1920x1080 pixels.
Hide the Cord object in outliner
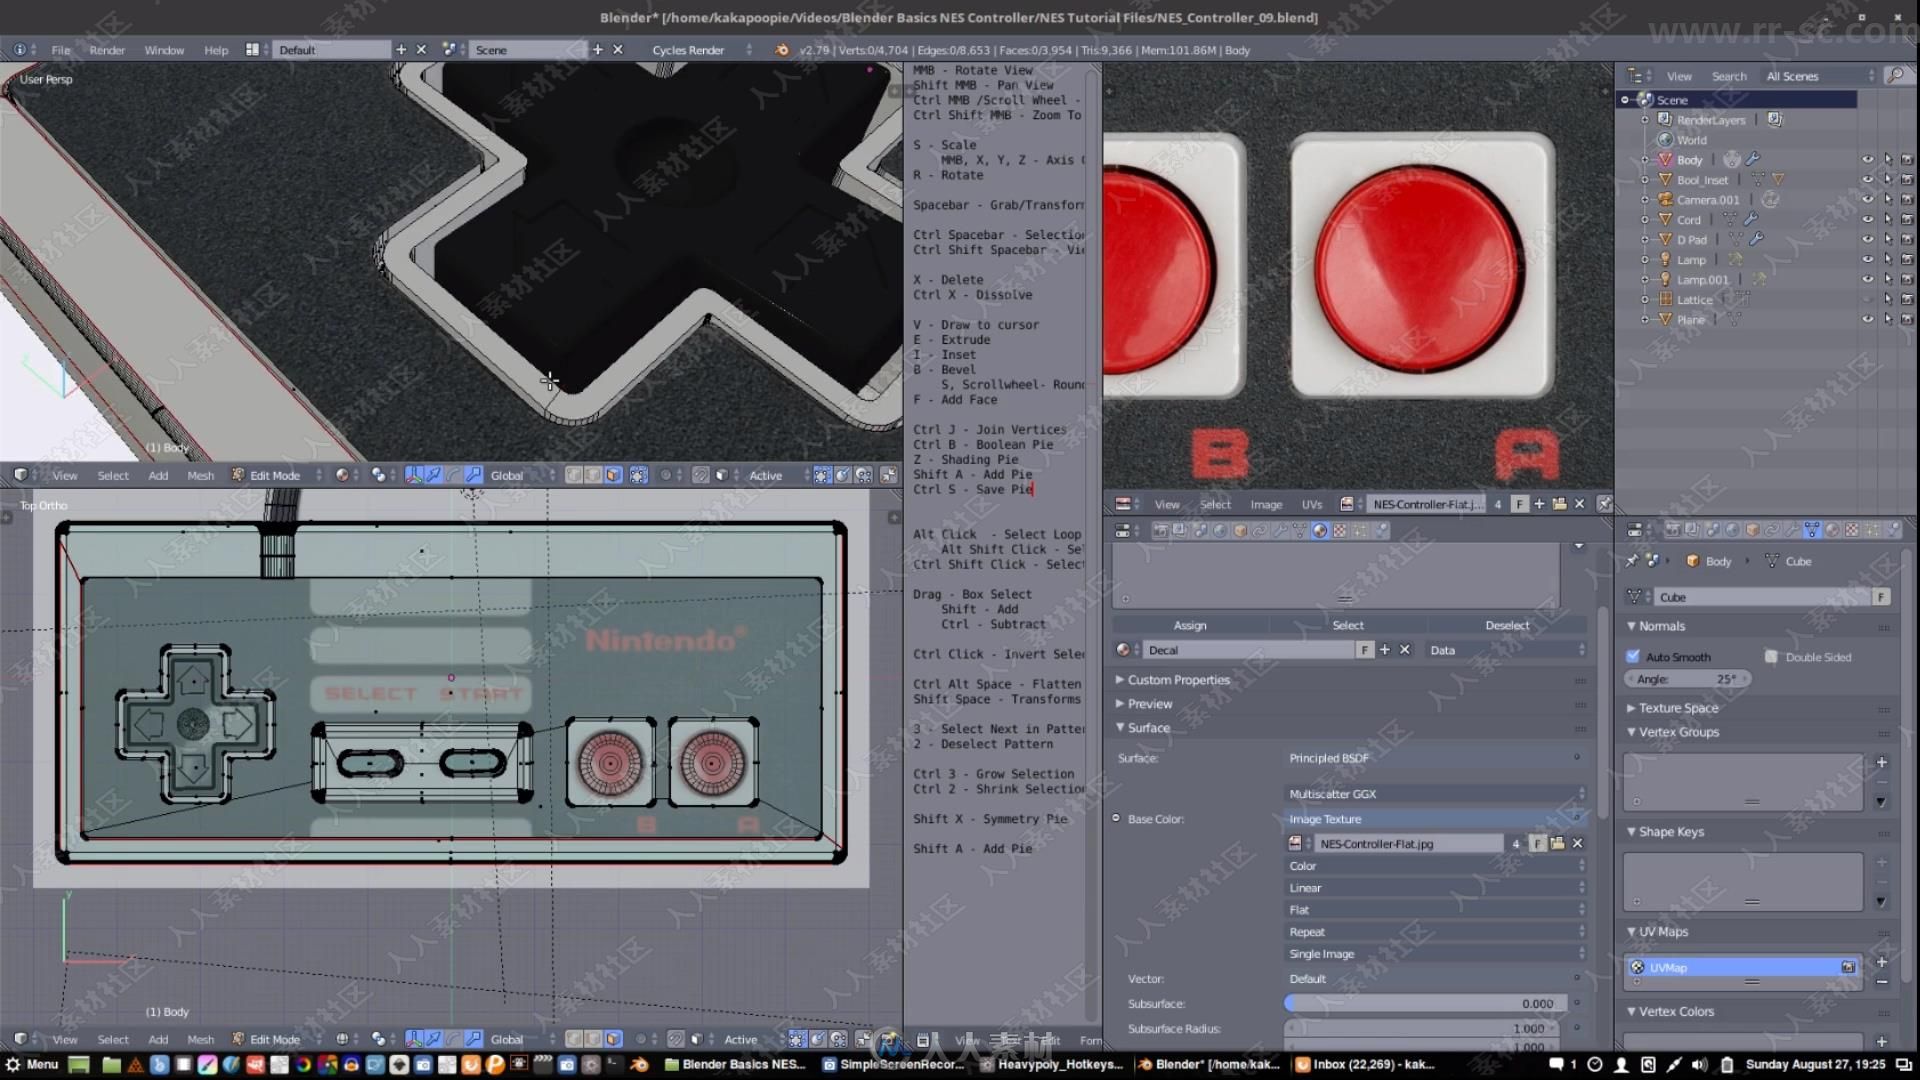(1867, 220)
